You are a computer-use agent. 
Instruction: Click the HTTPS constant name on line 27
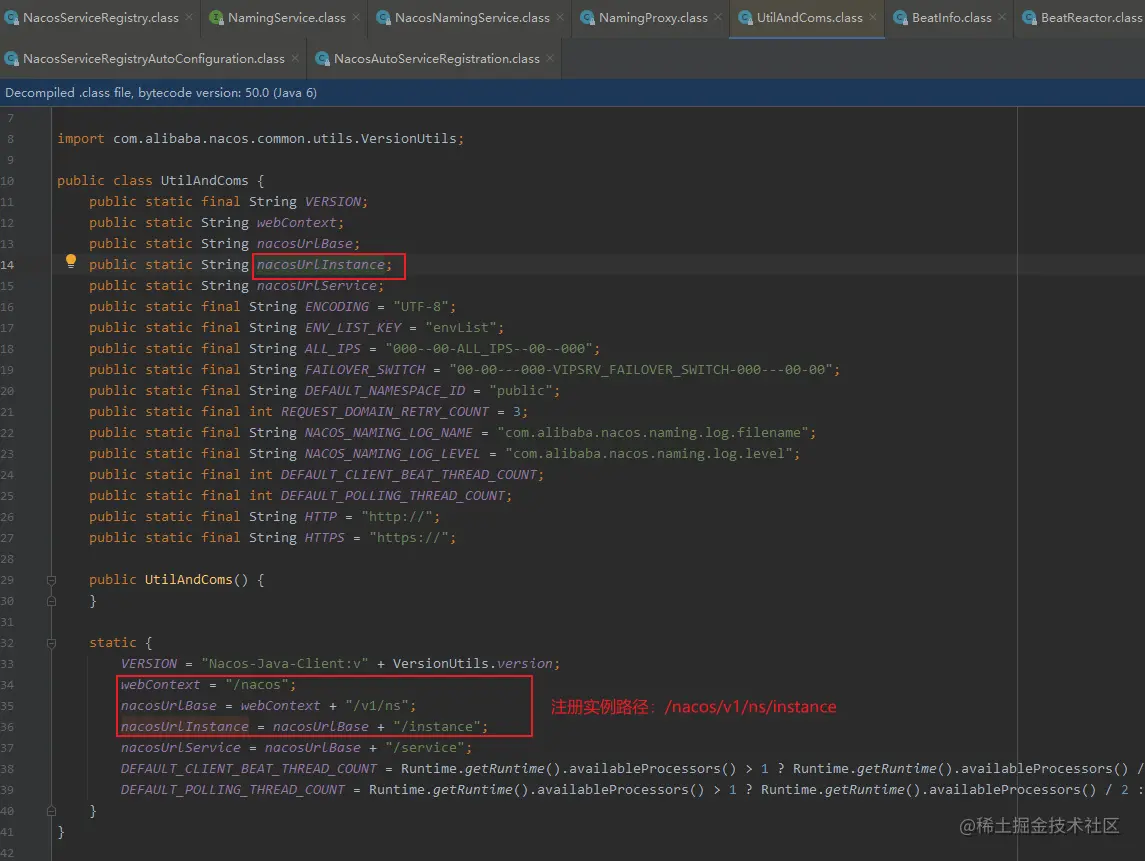click(324, 537)
